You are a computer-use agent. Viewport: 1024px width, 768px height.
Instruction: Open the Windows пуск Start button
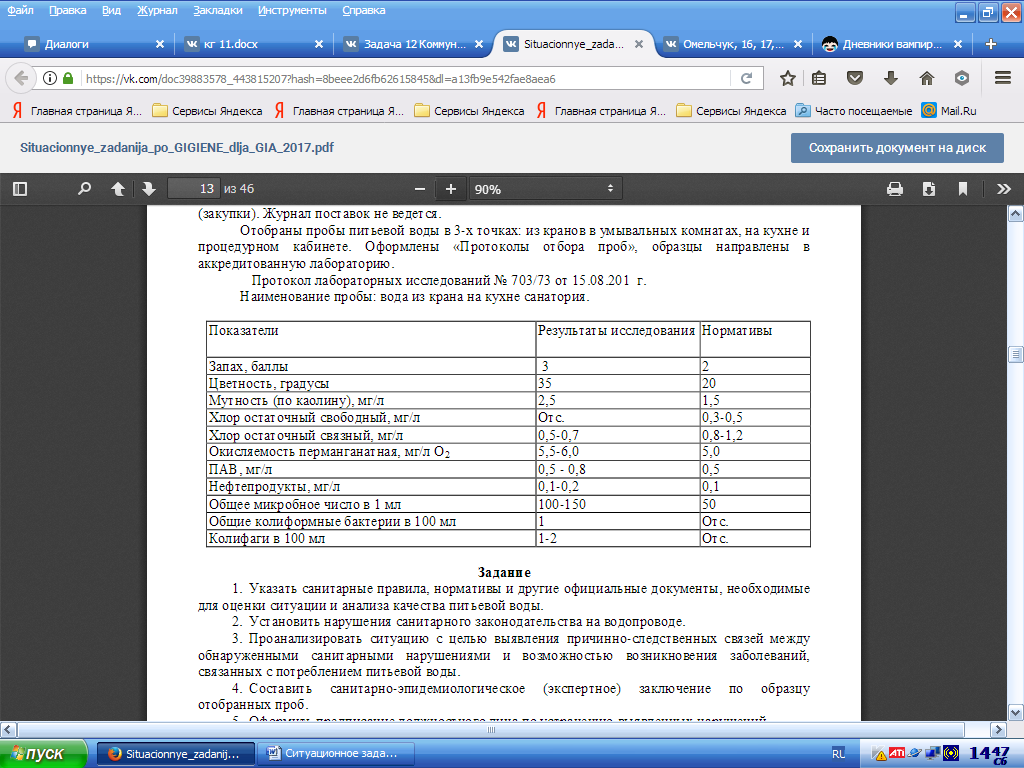pos(43,754)
